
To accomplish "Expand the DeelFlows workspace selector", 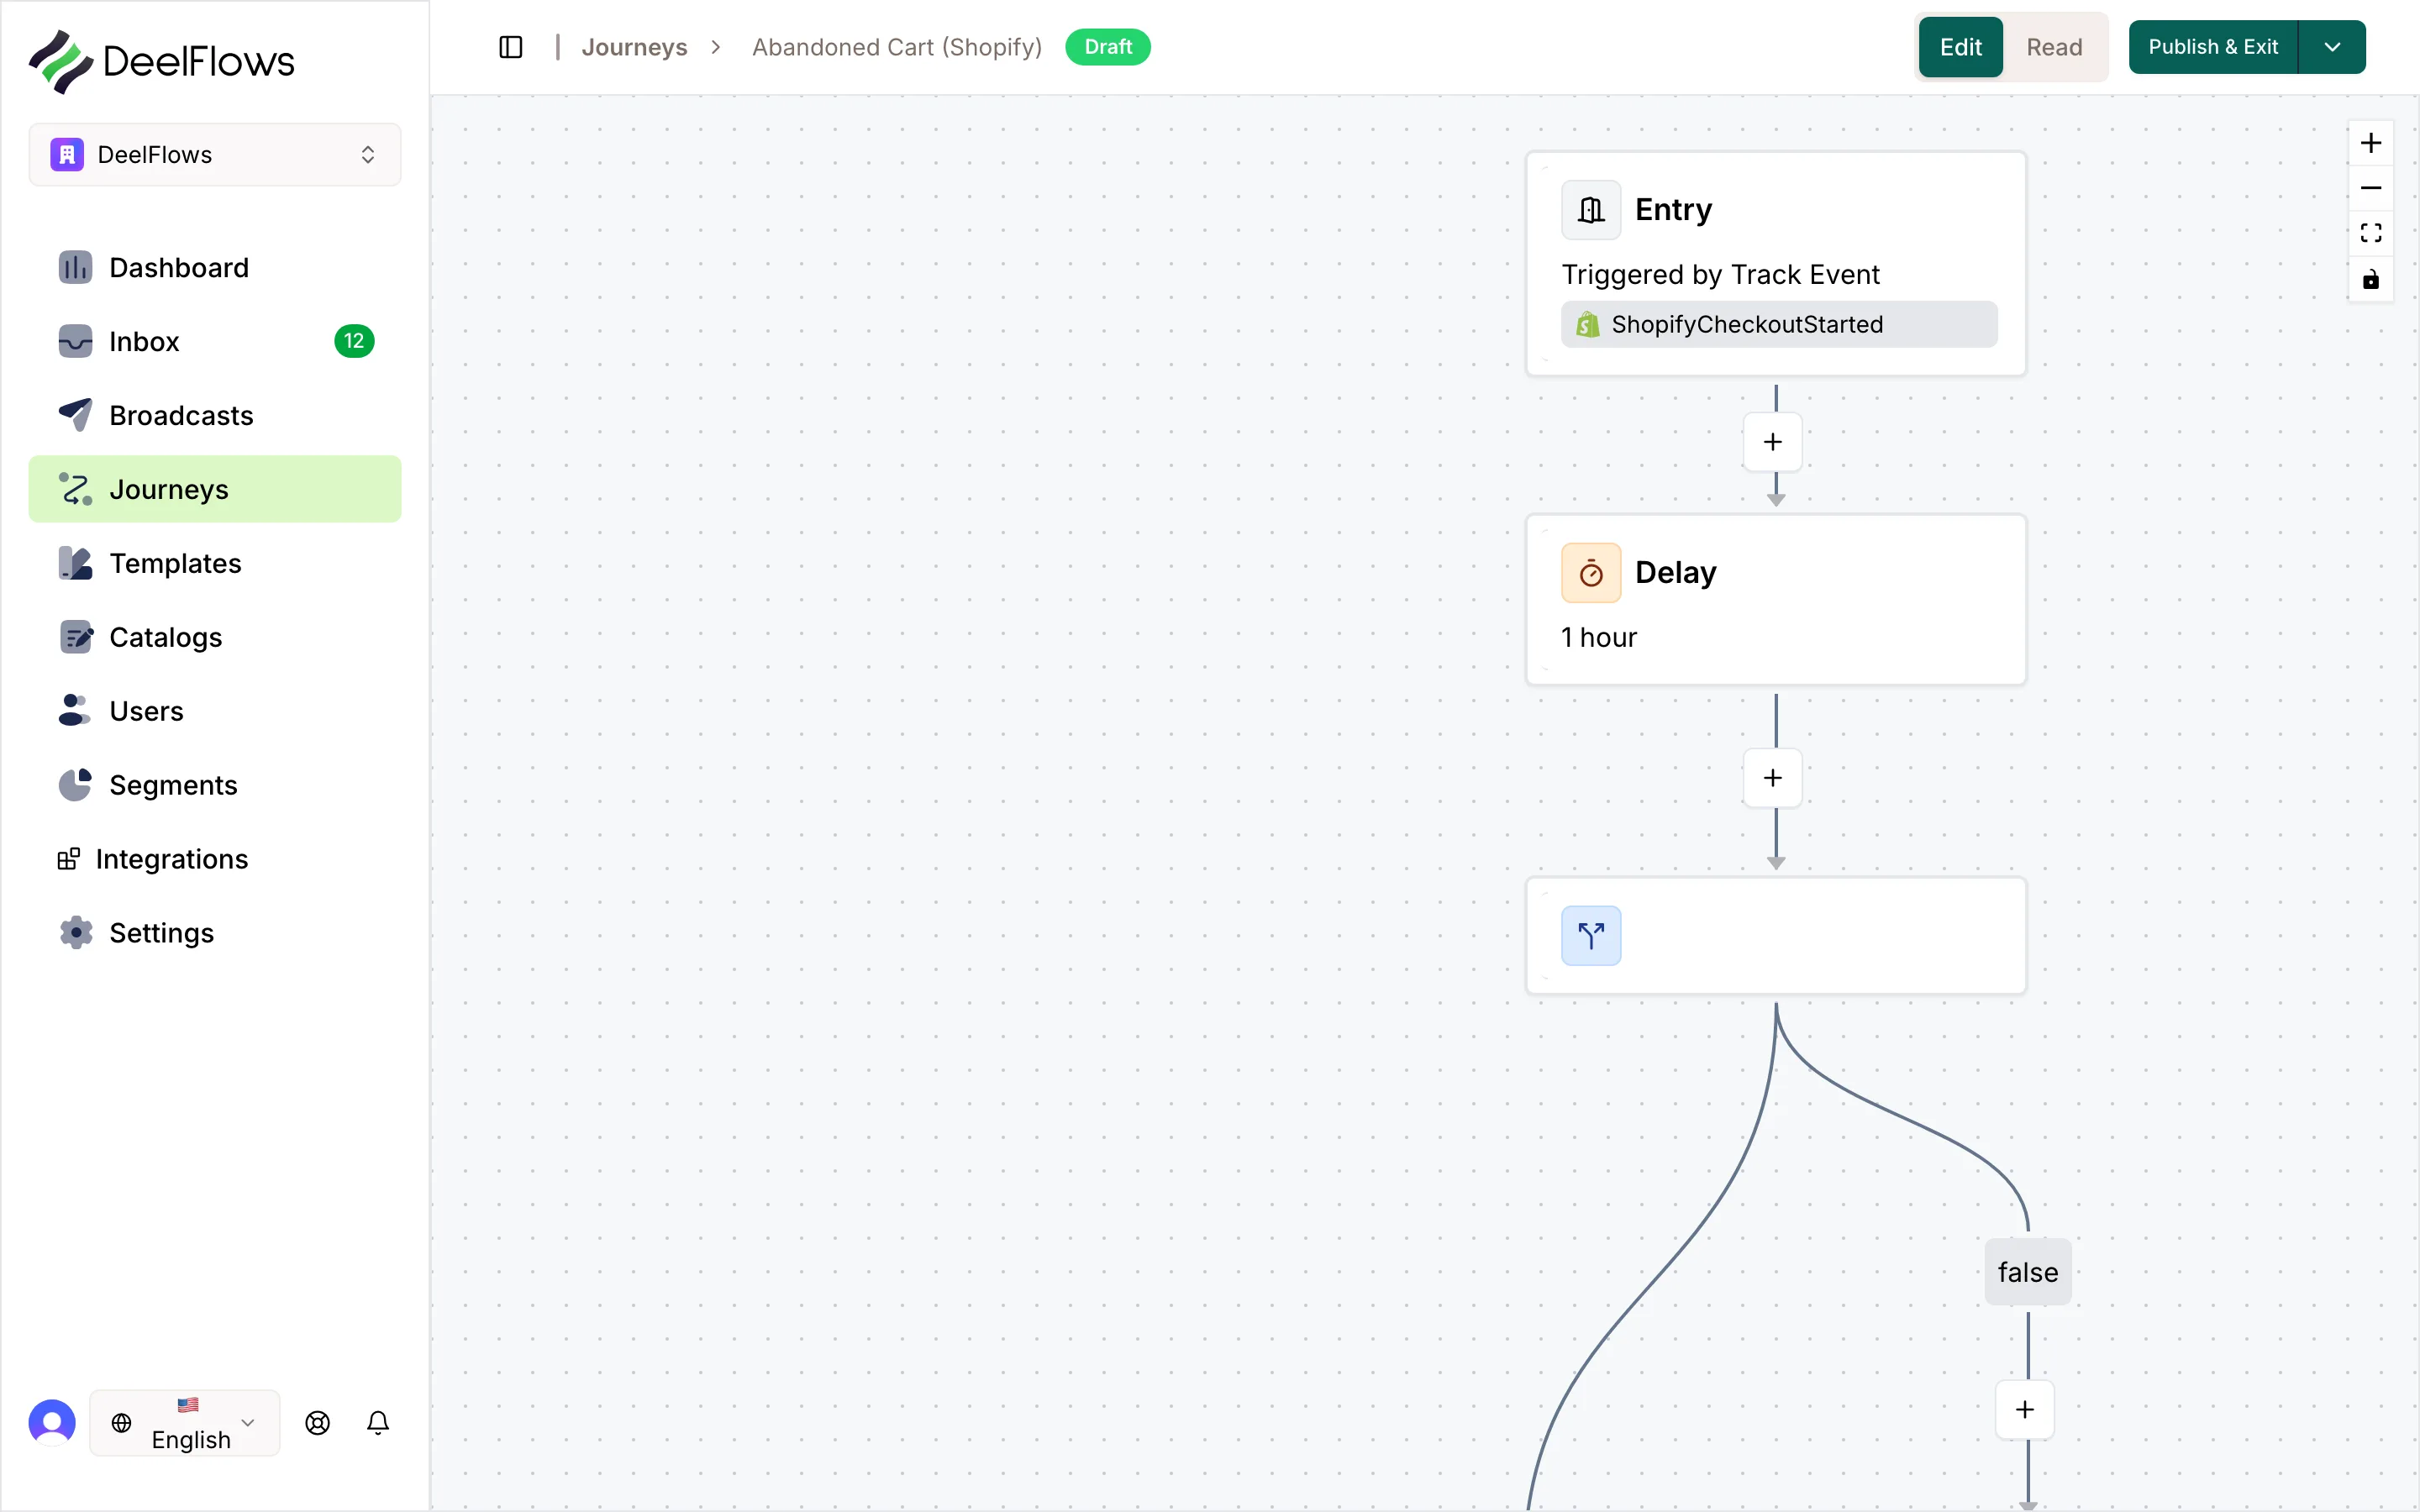I will [215, 155].
